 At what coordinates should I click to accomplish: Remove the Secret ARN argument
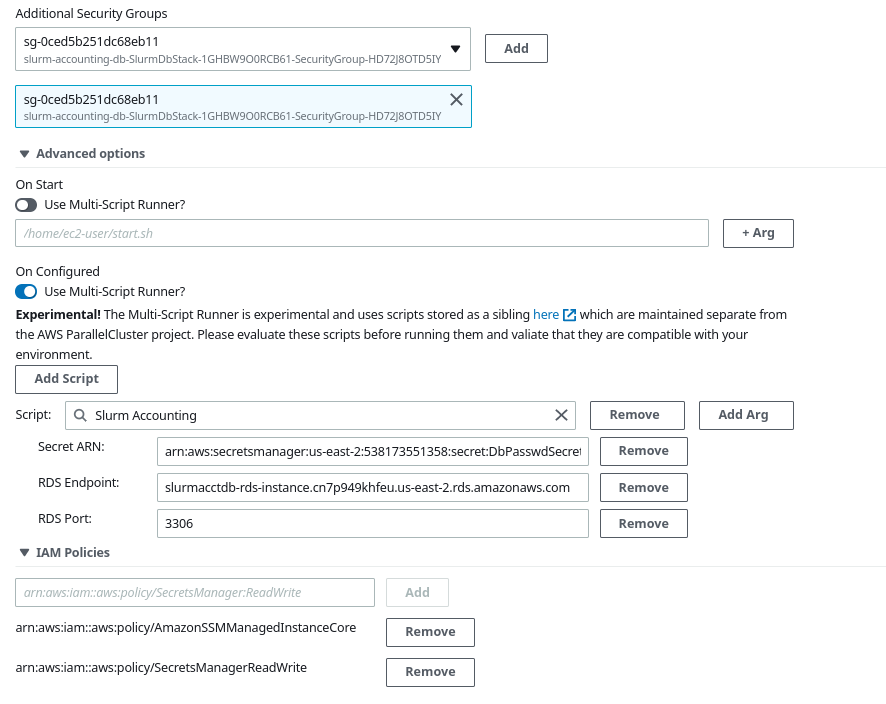[x=644, y=451]
